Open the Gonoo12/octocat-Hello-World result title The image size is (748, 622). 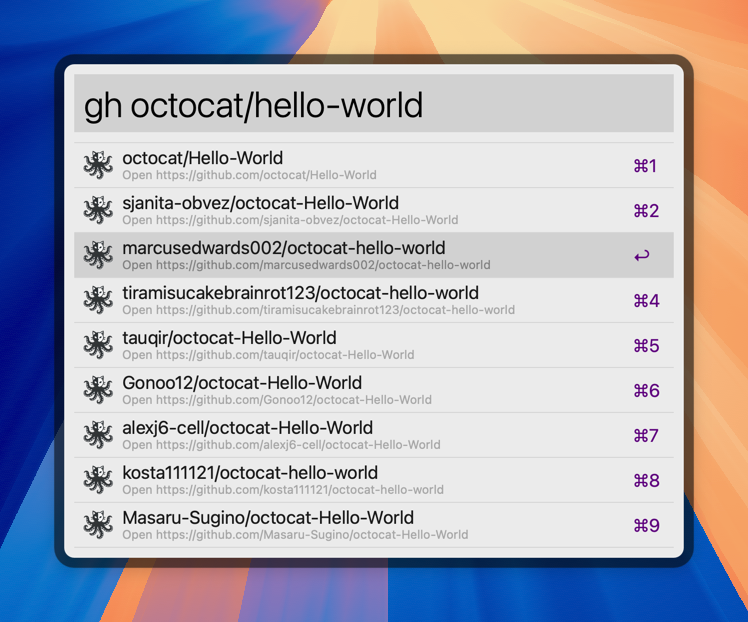pos(242,383)
